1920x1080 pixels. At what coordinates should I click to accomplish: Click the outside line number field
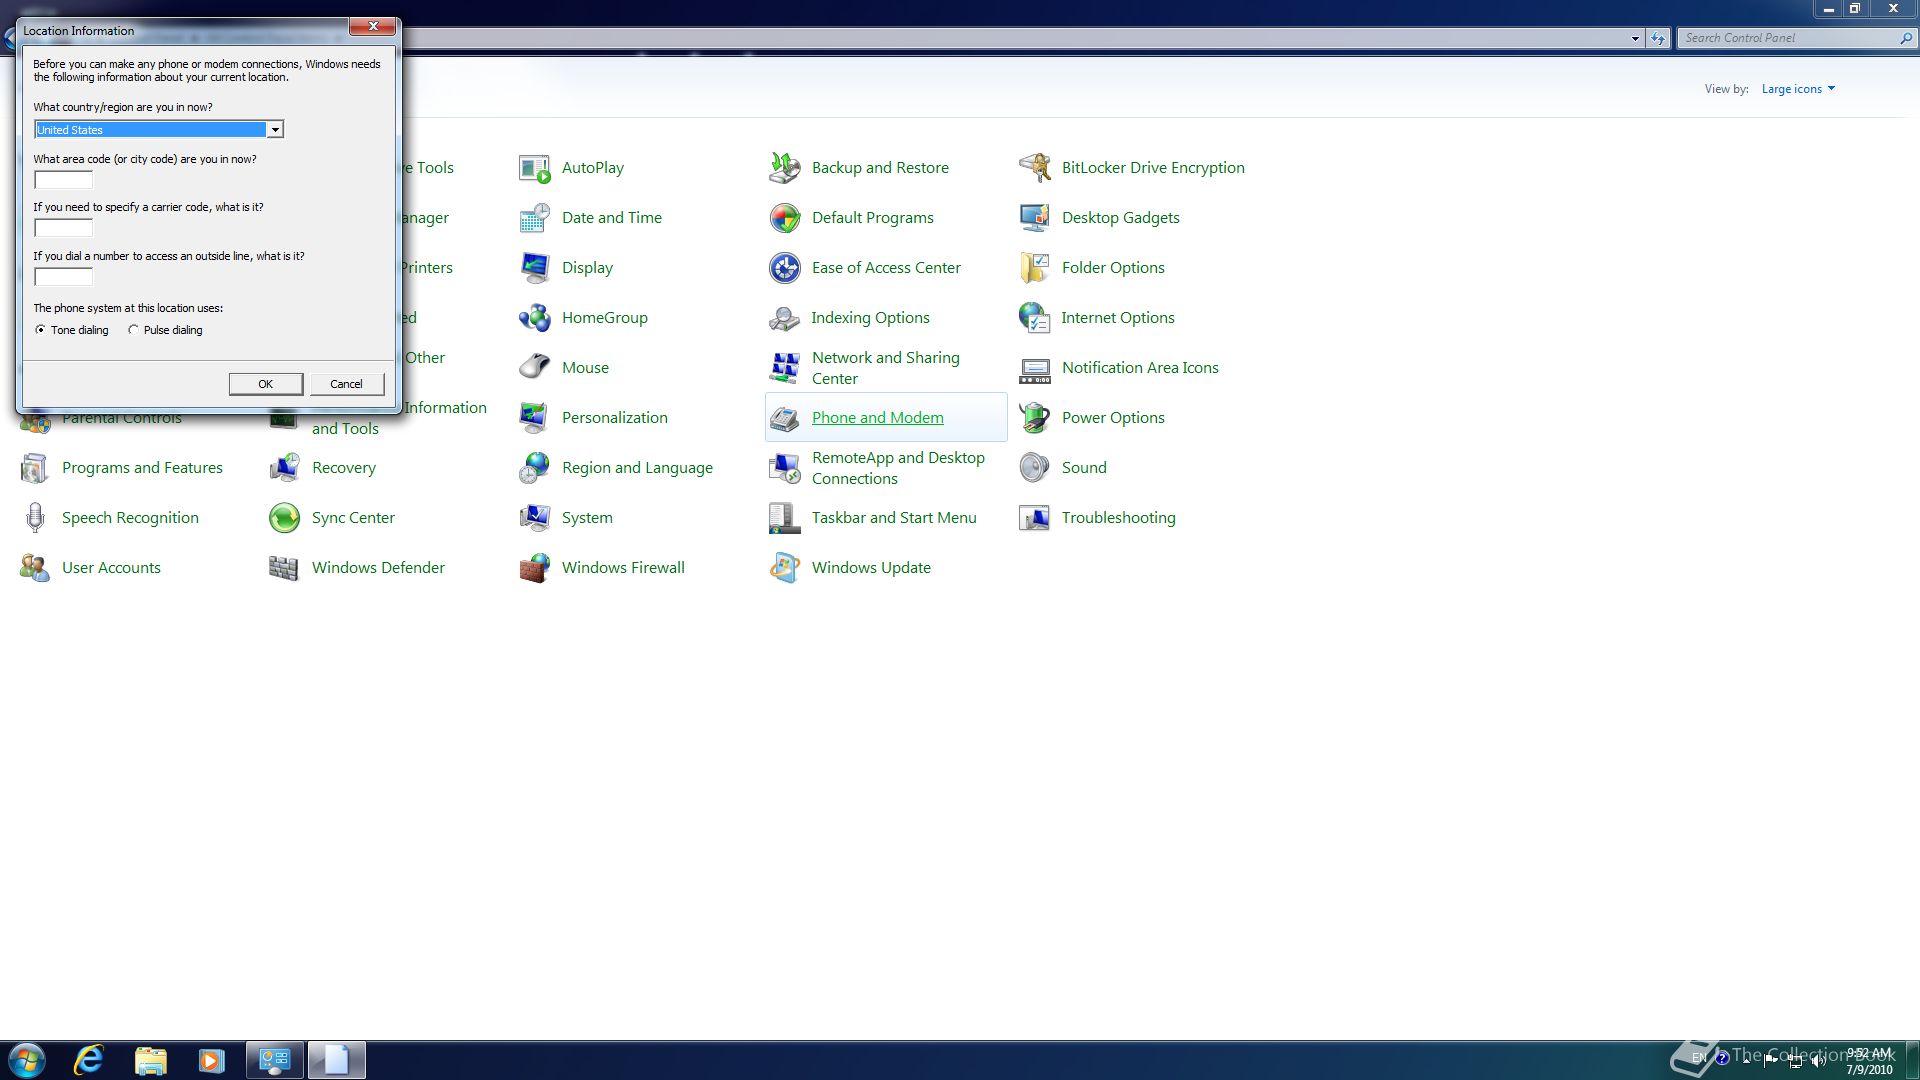click(63, 277)
